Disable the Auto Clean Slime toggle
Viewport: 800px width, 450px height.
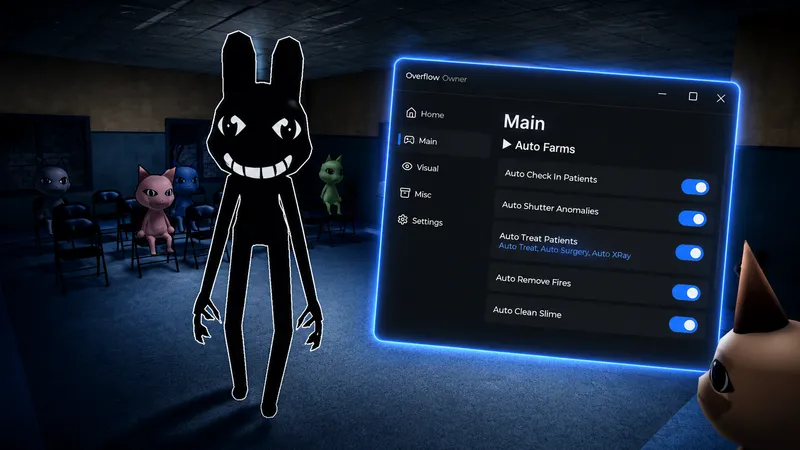683,324
